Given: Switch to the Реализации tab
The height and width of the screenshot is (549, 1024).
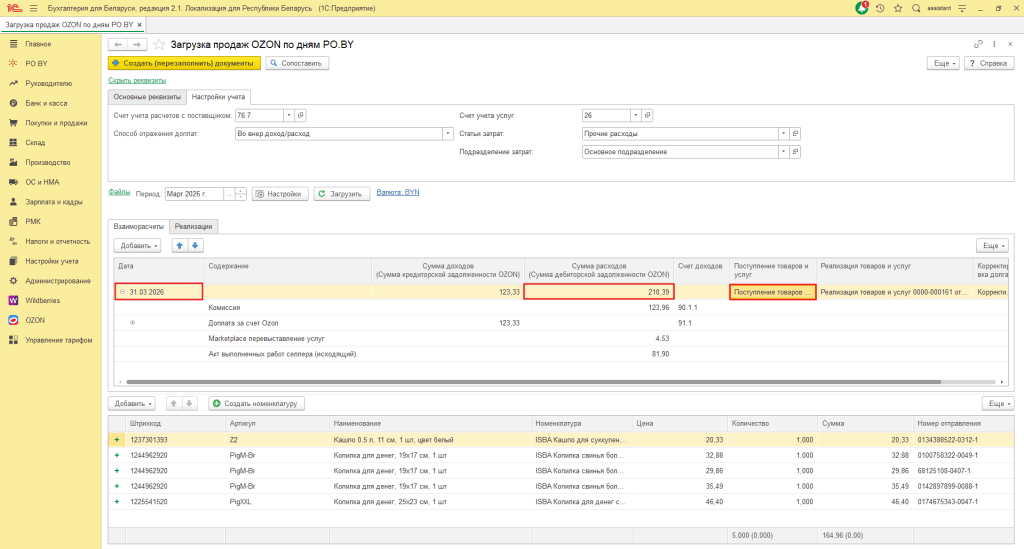Looking at the screenshot, I should pyautogui.click(x=193, y=226).
